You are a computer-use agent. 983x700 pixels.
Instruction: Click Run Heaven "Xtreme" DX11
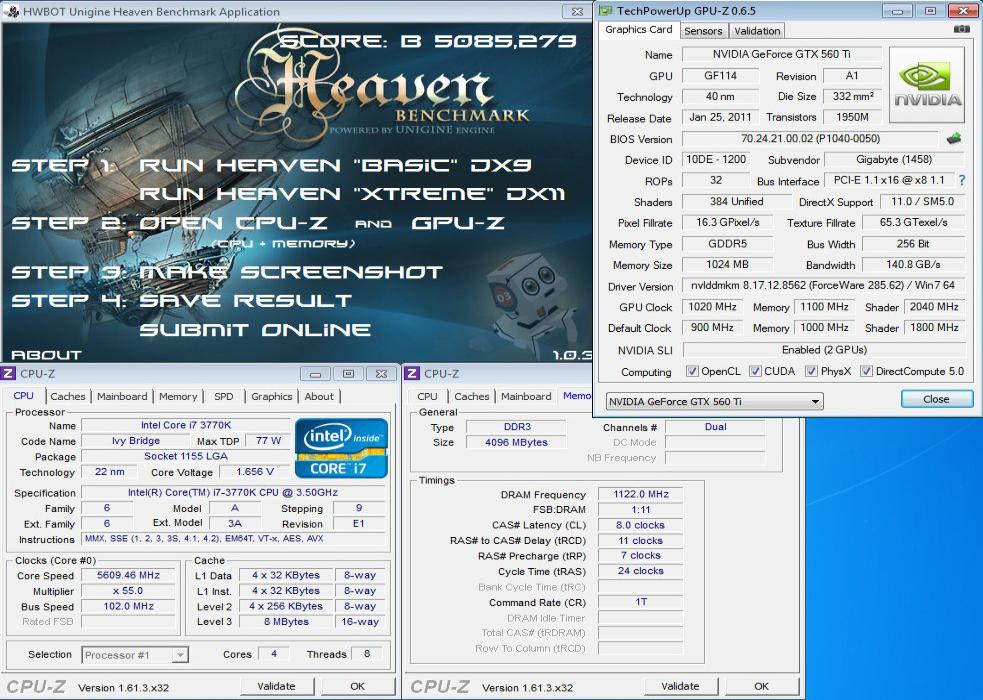[352, 194]
